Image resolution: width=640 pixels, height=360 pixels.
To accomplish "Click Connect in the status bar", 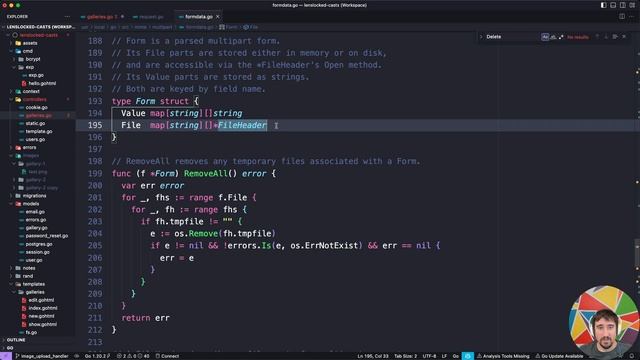I will 167,356.
